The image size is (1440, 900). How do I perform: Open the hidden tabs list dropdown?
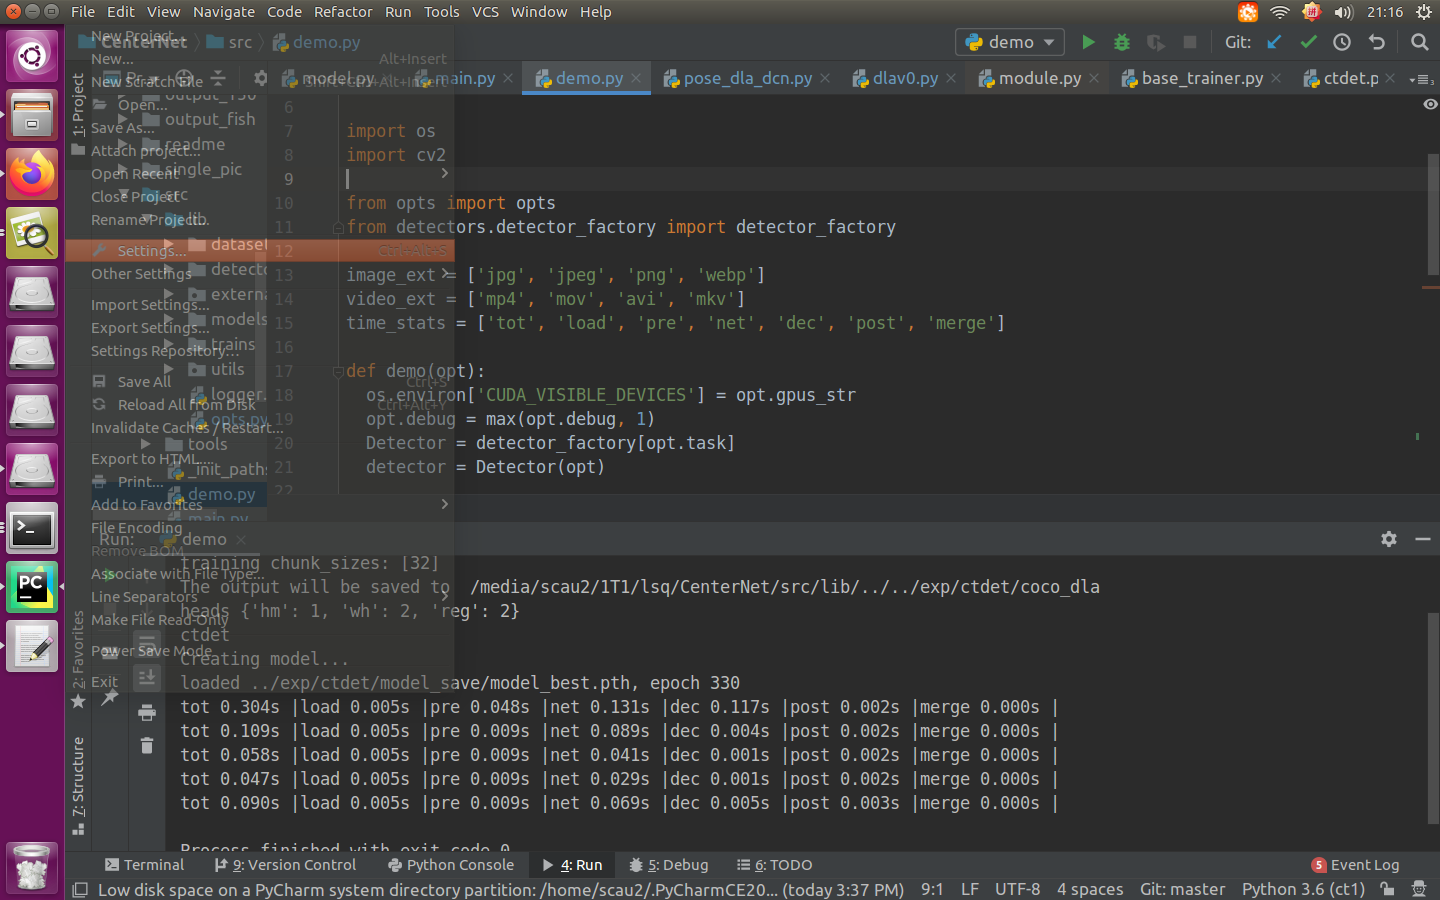1424,78
